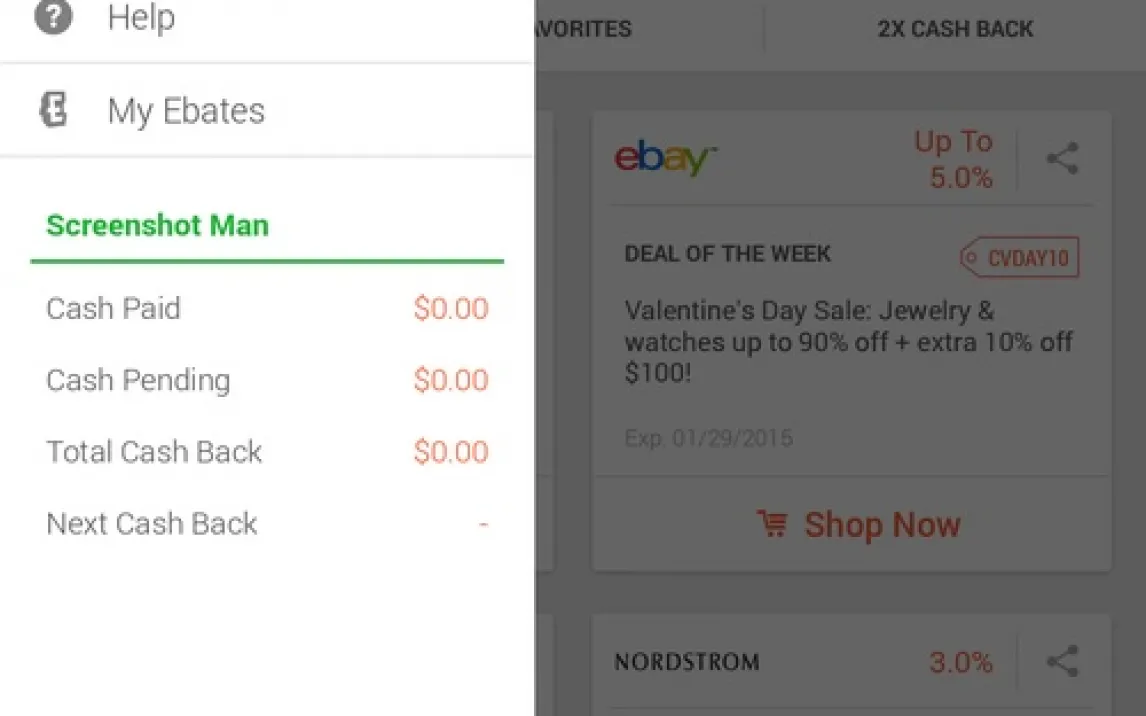
Task: Click the Up To 5.0% cash back rate
Action: (x=953, y=160)
